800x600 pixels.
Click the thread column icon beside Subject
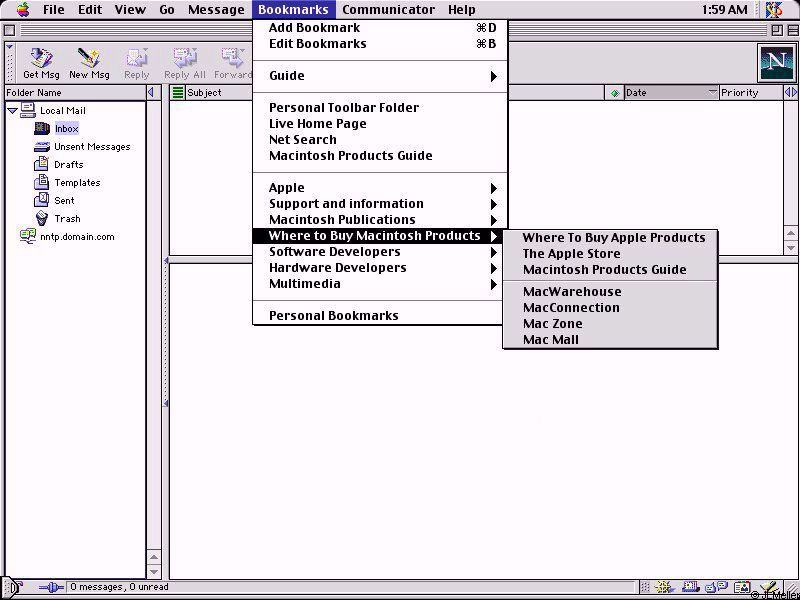pyautogui.click(x=178, y=92)
